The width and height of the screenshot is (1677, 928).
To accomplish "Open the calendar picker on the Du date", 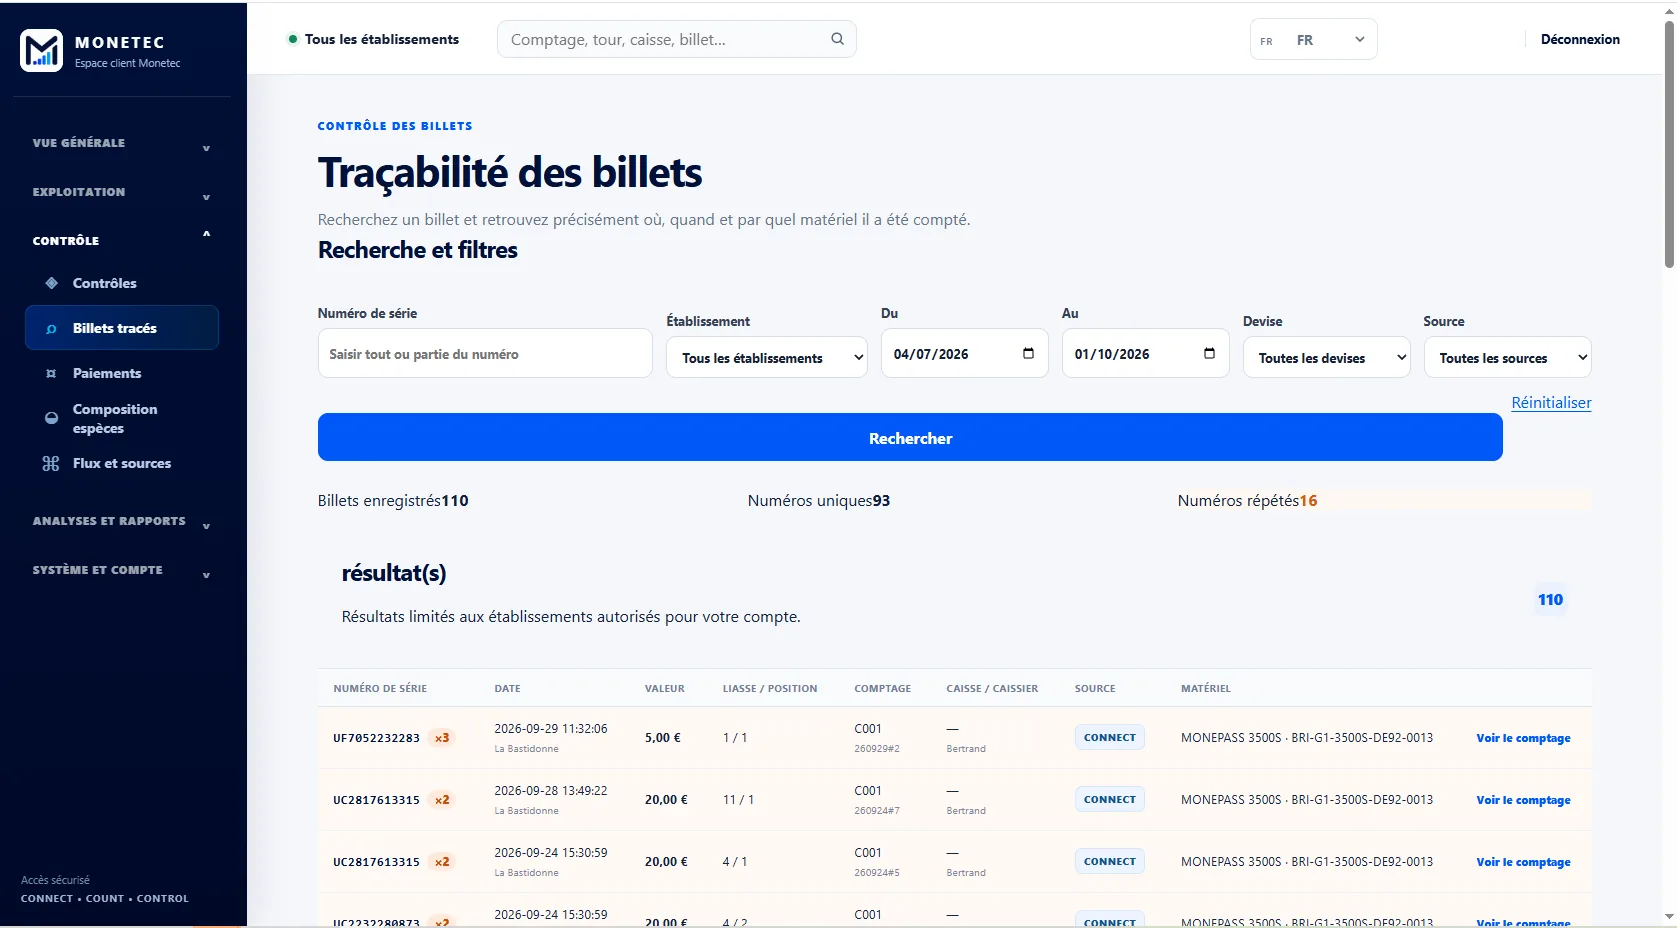I will pyautogui.click(x=1028, y=353).
